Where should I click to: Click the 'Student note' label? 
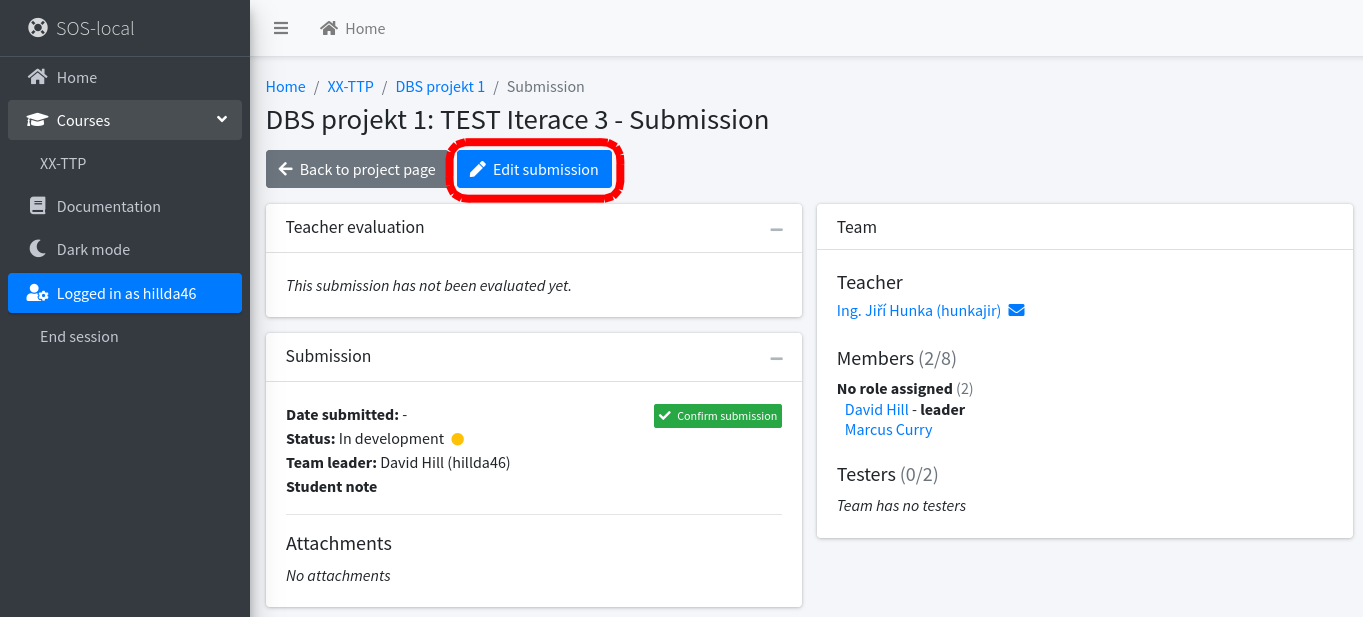coord(332,487)
